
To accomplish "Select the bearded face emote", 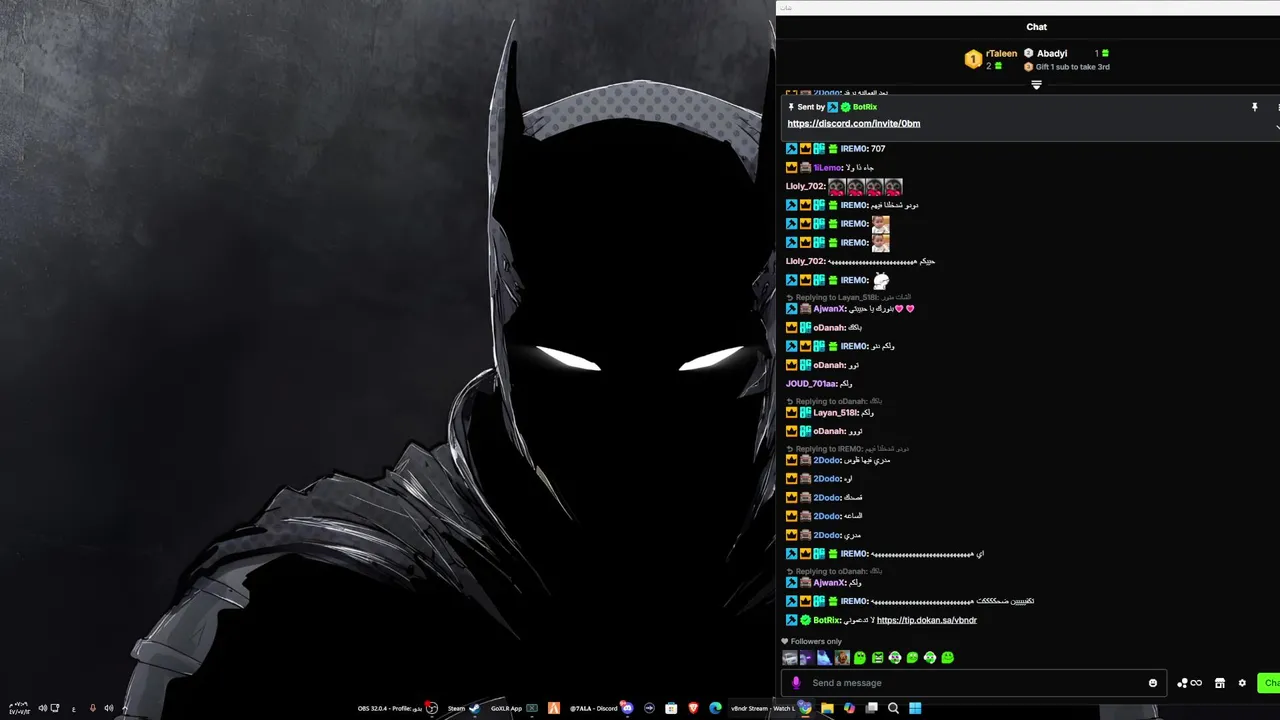I will [x=842, y=658].
